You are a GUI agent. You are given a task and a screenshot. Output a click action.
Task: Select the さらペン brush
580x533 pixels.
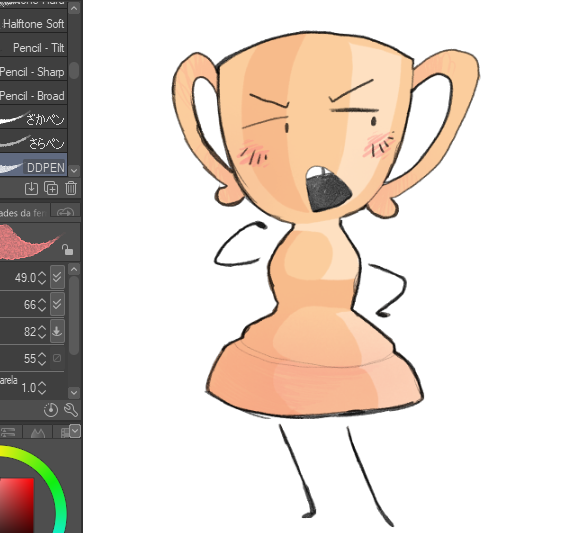click(33, 143)
